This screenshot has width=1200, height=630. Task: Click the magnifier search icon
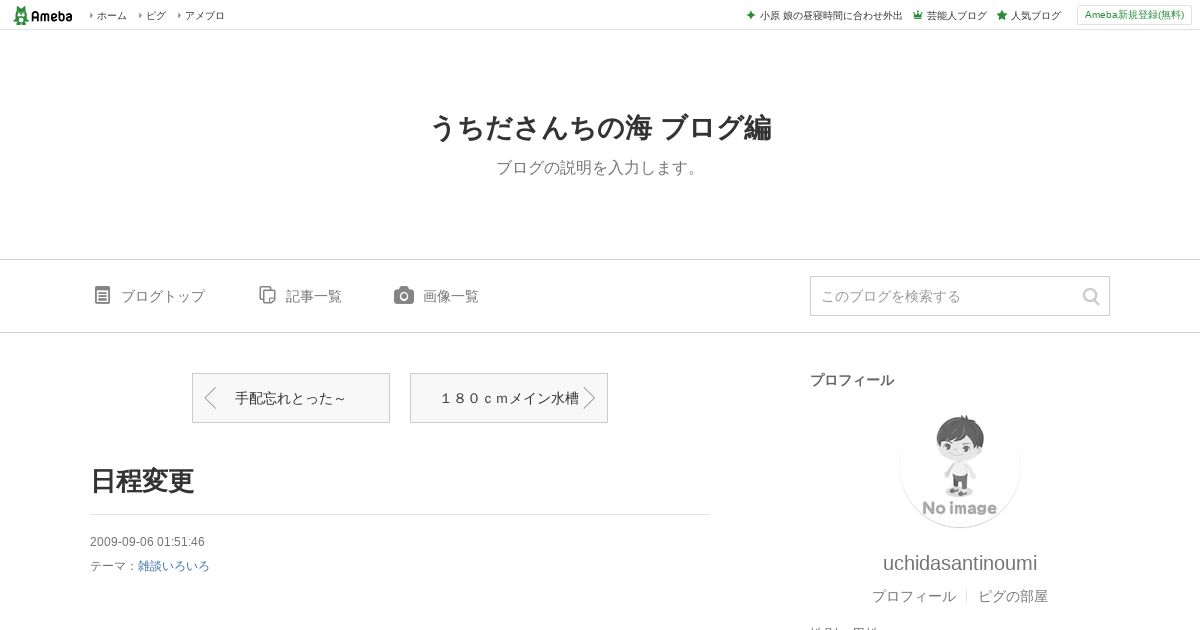(x=1091, y=296)
